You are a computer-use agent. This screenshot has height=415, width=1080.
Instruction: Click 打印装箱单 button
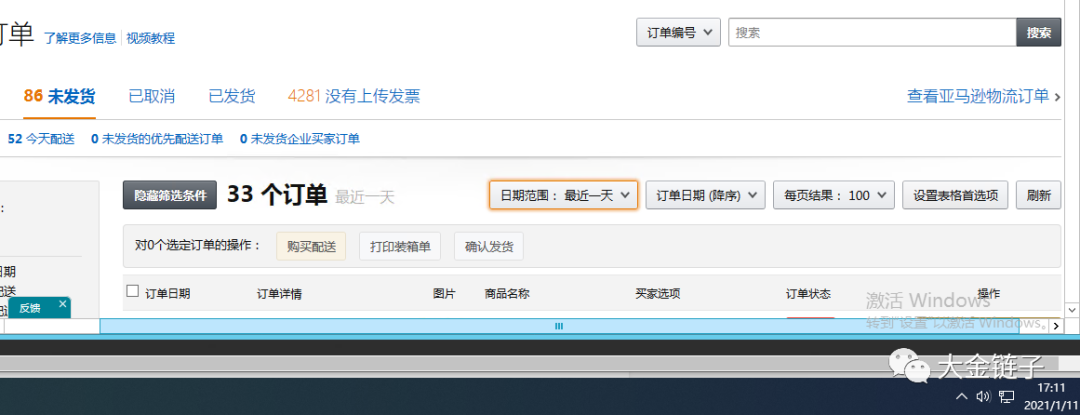click(x=399, y=246)
